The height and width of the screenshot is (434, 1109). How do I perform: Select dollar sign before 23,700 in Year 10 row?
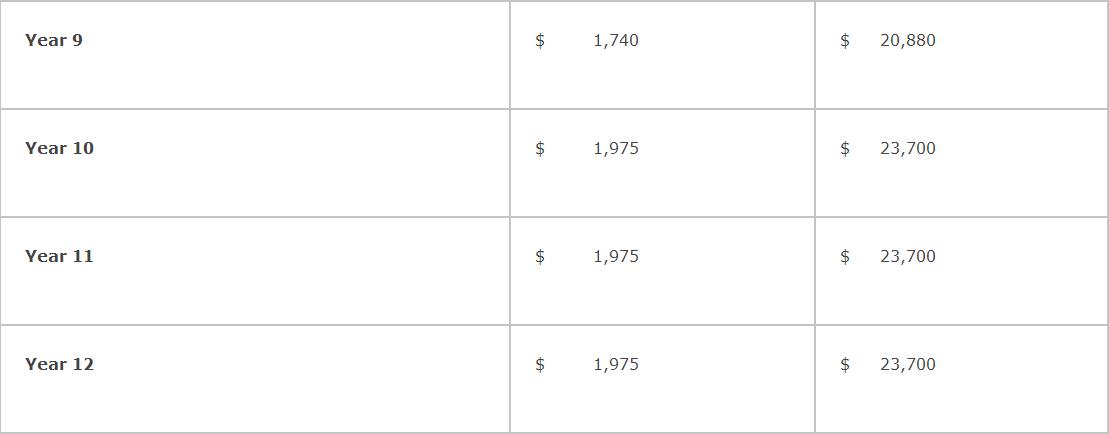point(845,148)
